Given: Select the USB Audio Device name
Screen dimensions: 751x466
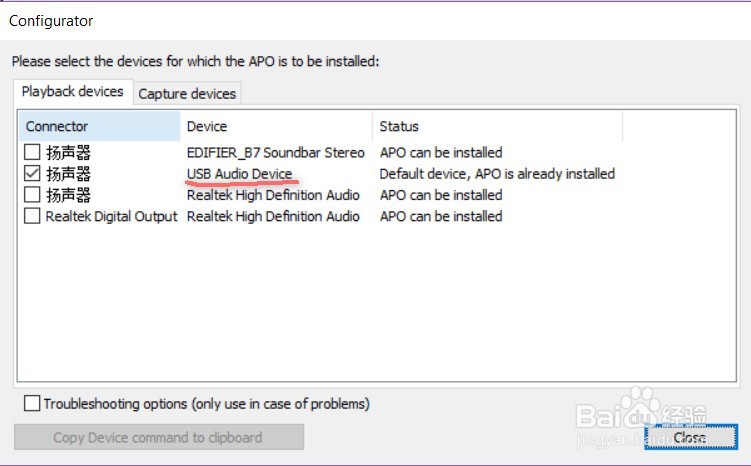Looking at the screenshot, I should coord(239,174).
